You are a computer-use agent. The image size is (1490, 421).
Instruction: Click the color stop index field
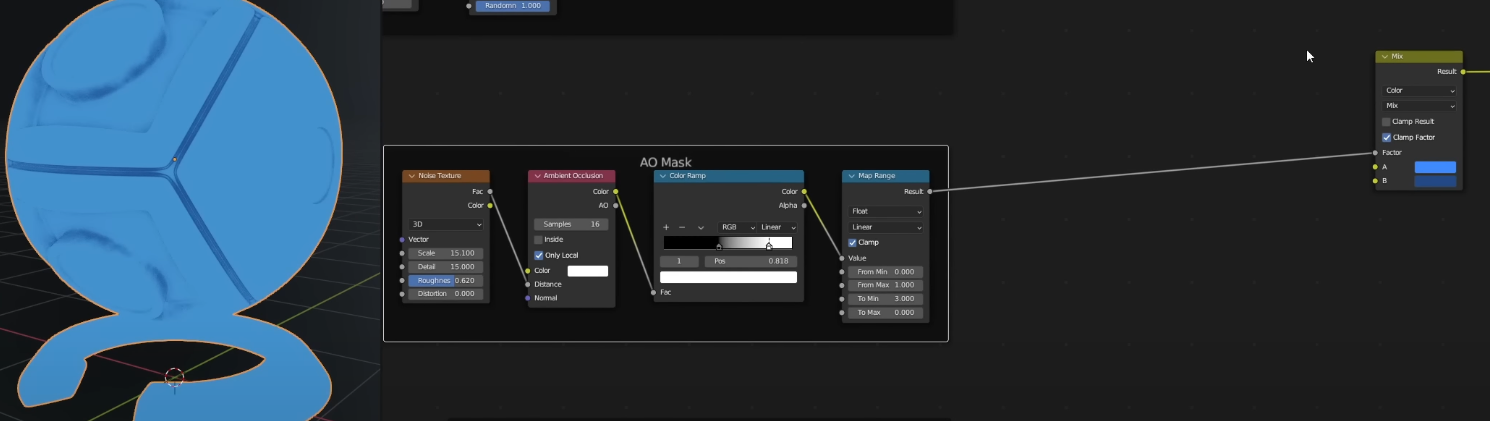click(679, 261)
